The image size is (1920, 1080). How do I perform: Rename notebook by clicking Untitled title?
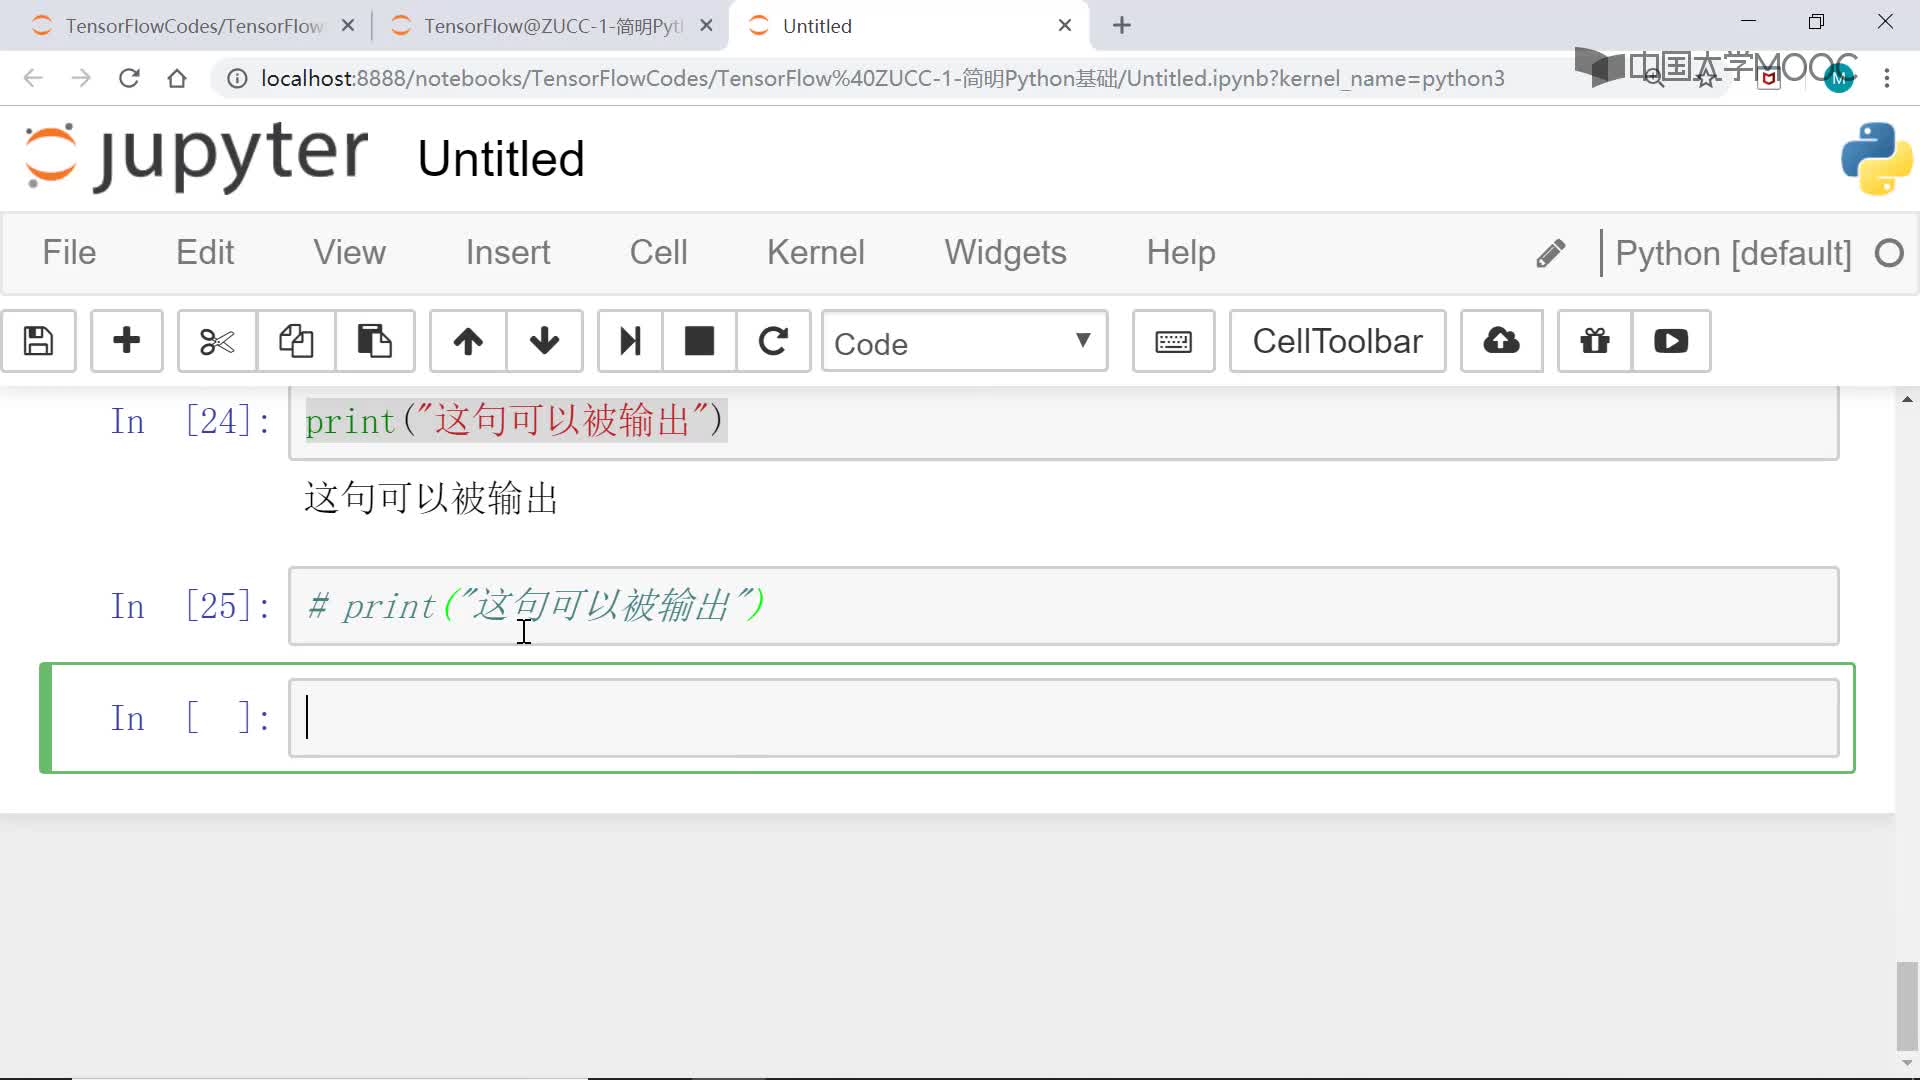coord(501,159)
